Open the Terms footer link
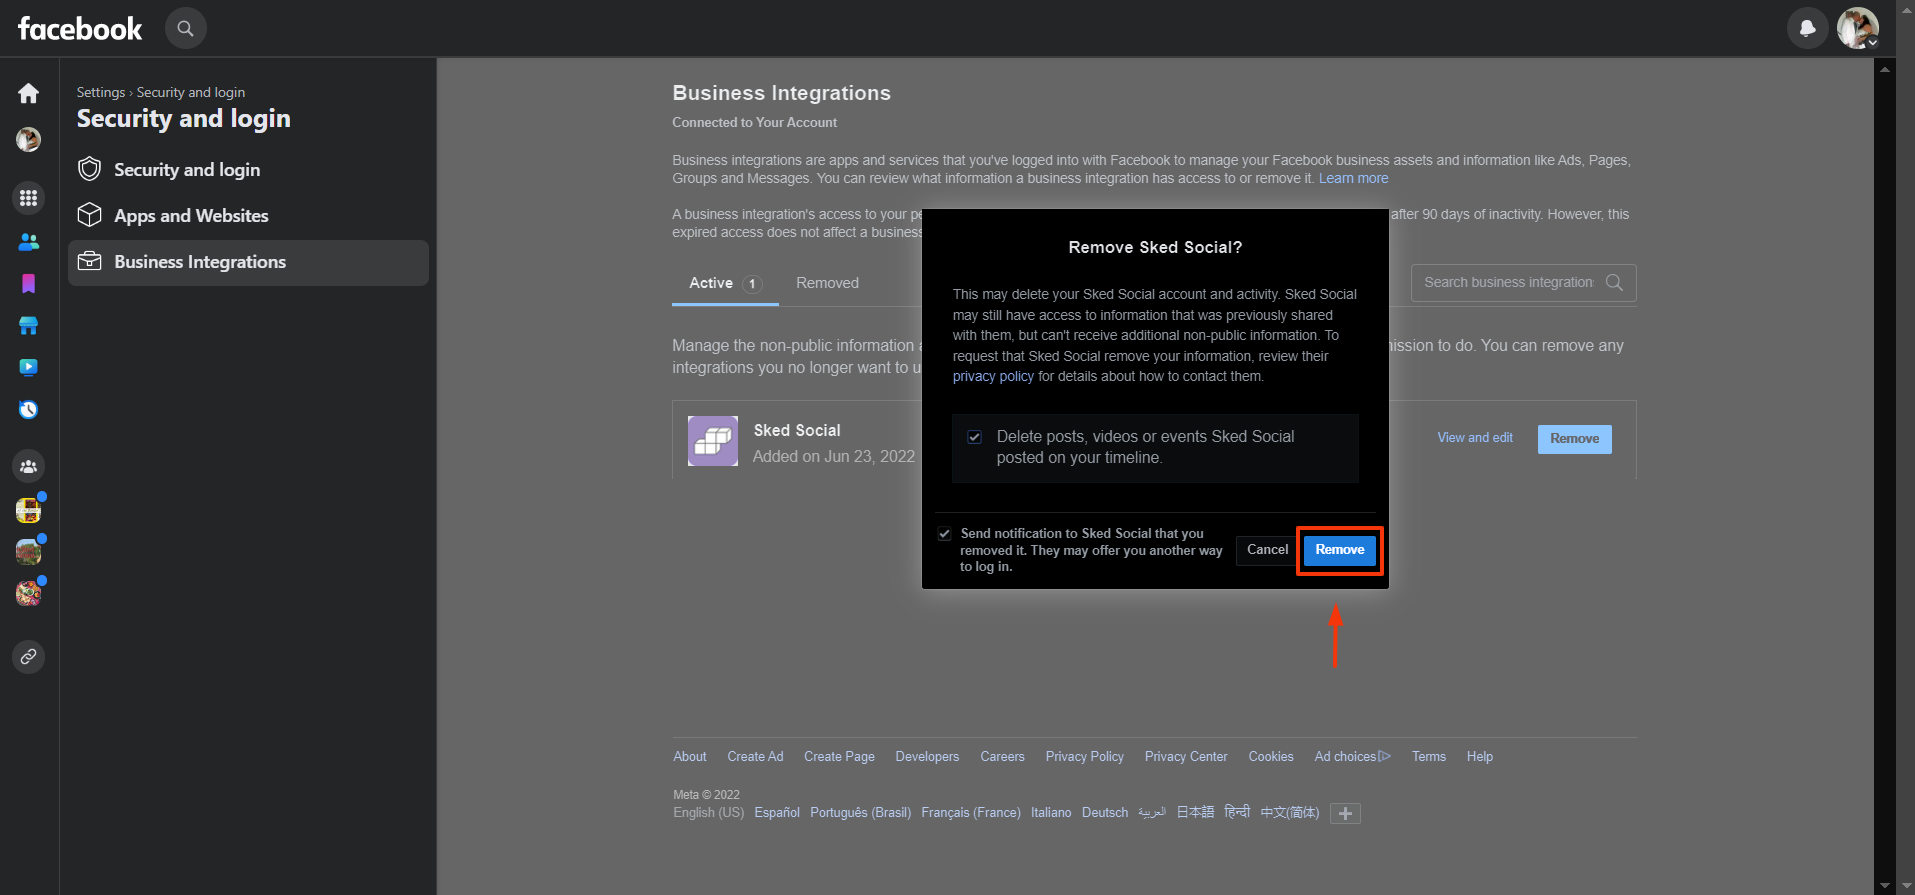Image resolution: width=1915 pixels, height=895 pixels. coord(1429,757)
